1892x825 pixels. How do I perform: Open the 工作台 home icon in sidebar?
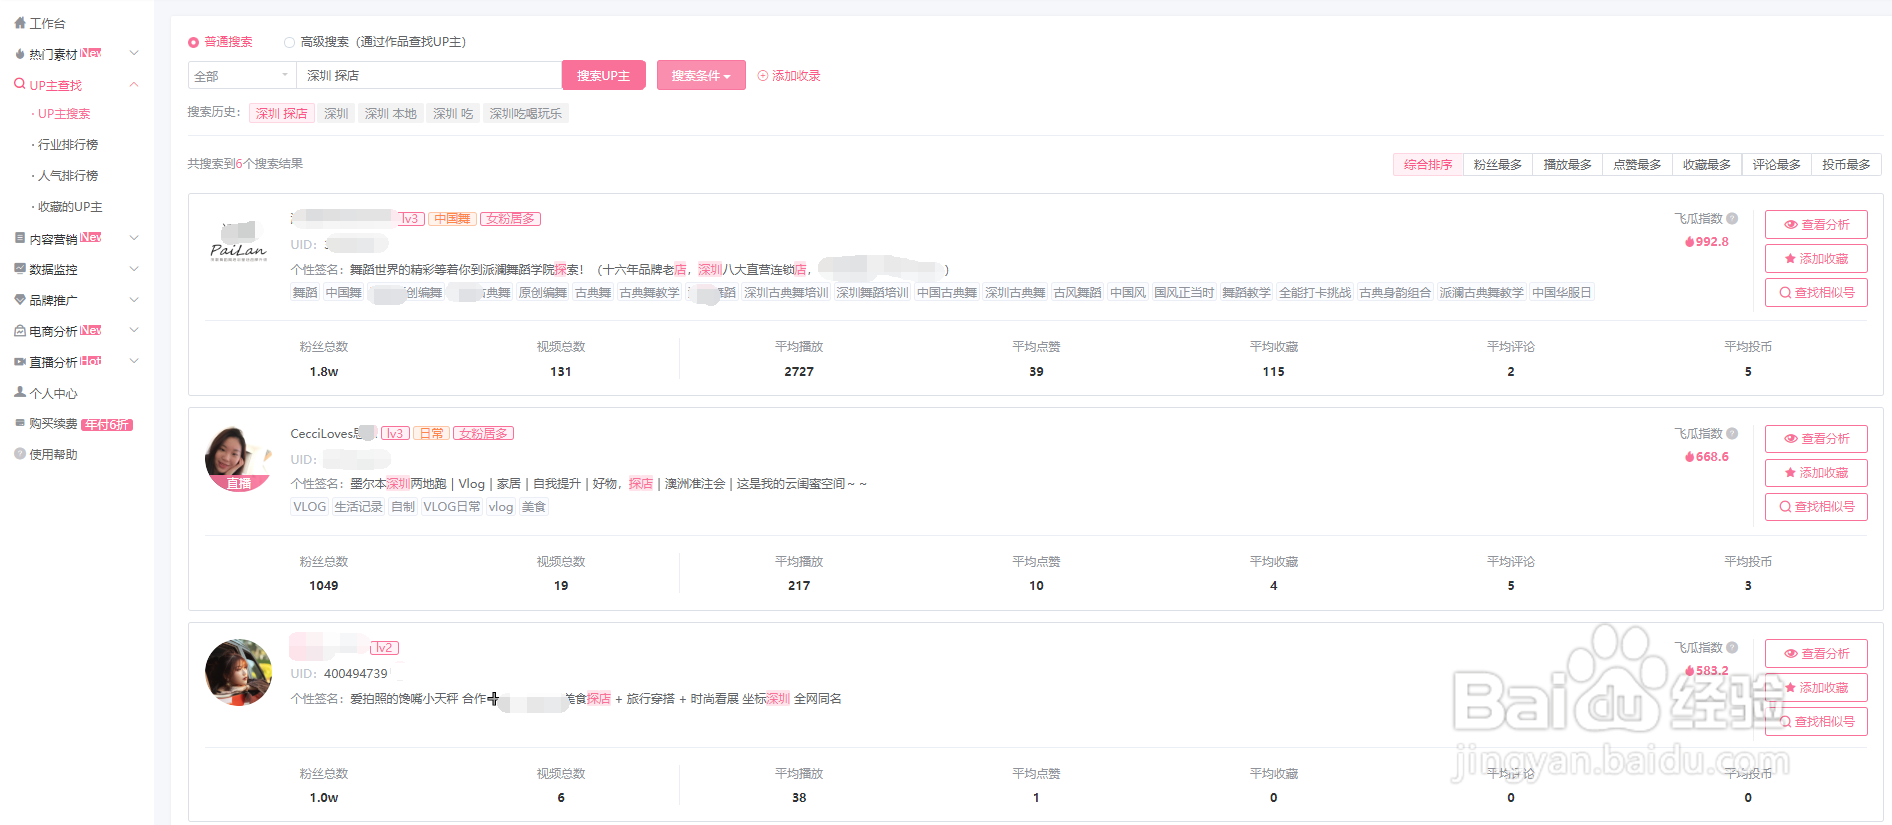(20, 22)
